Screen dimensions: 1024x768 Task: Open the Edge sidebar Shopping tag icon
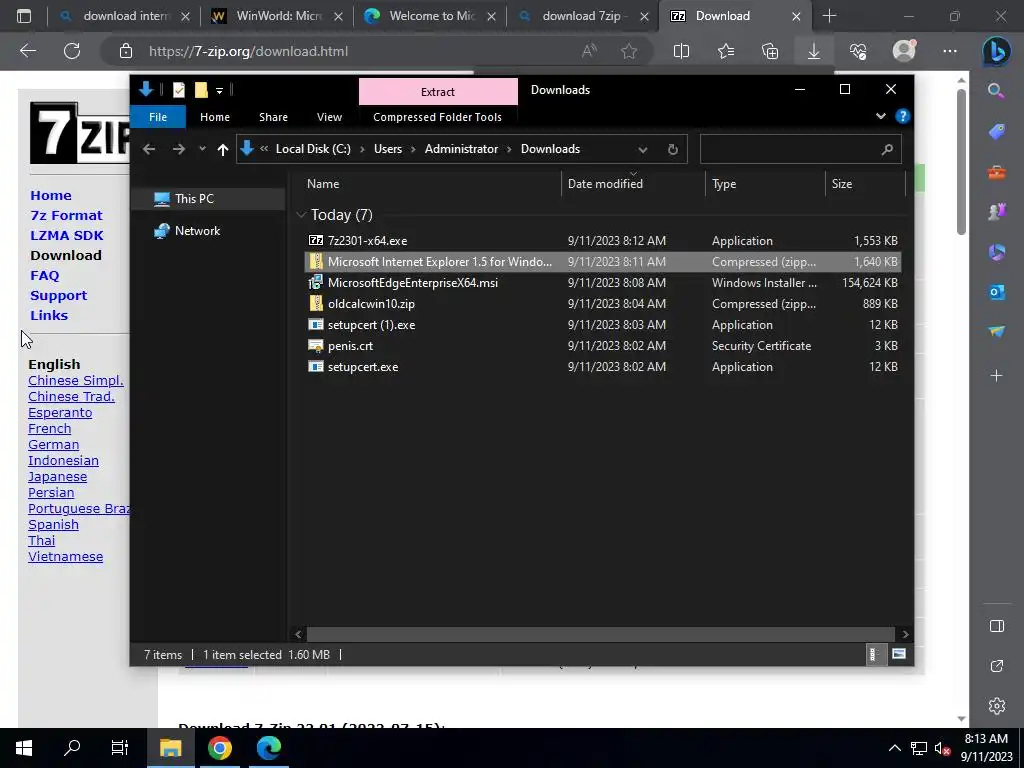tap(996, 132)
